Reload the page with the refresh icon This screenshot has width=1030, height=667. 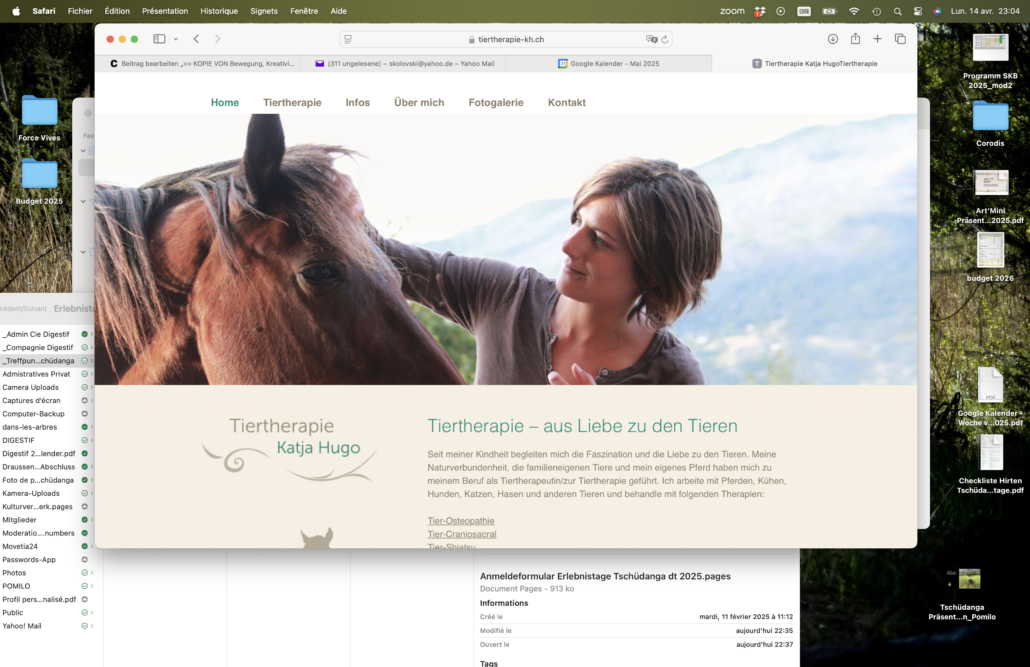pos(665,39)
